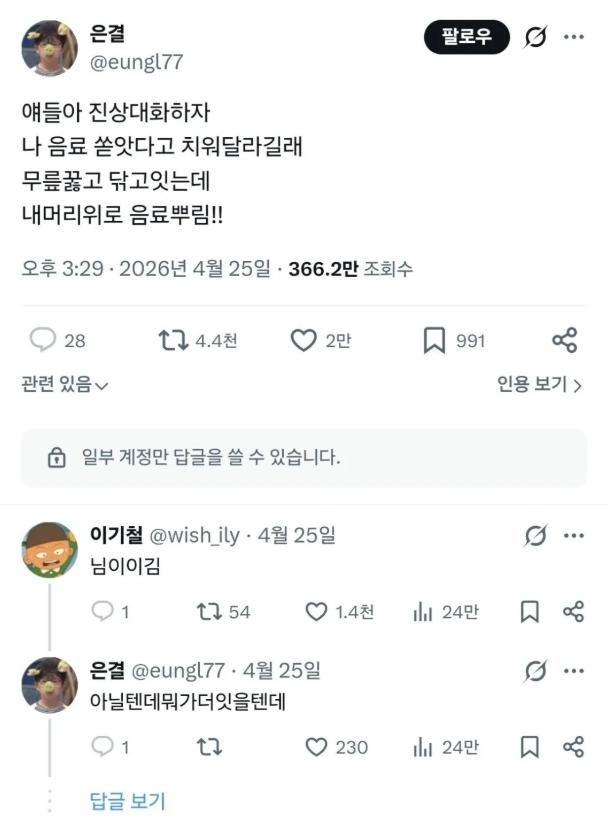Expand the 관련 있음 sort dropdown
Screen dimensions: 616x823
pos(65,384)
